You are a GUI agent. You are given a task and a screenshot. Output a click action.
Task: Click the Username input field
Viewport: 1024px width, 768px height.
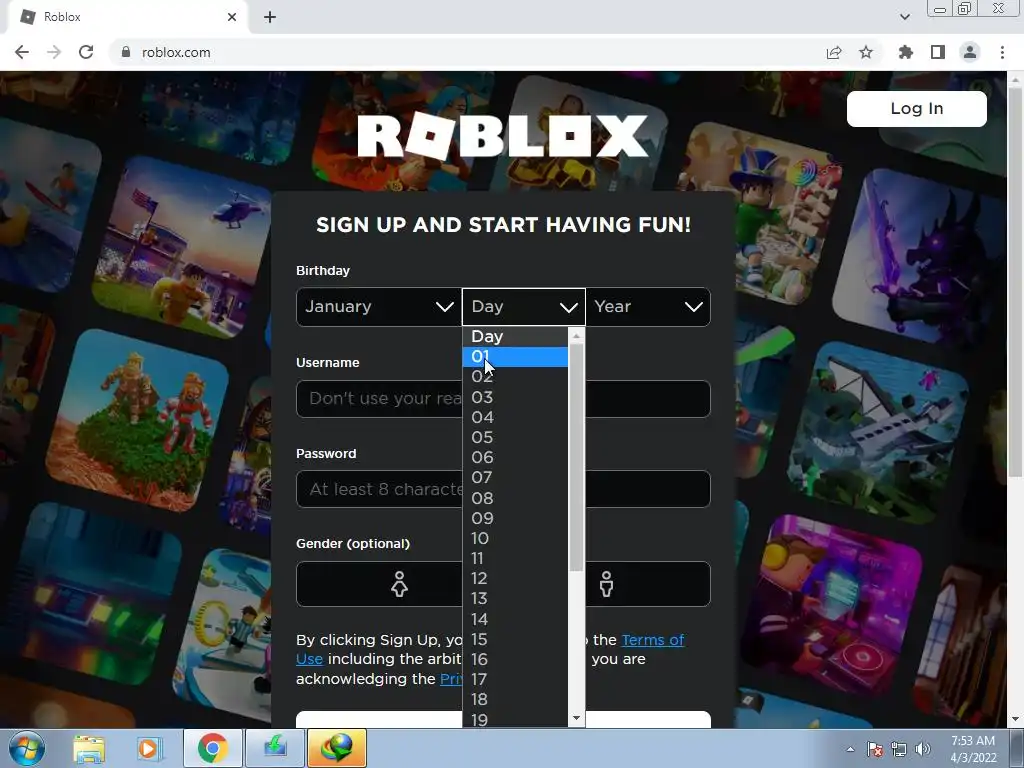pyautogui.click(x=503, y=398)
